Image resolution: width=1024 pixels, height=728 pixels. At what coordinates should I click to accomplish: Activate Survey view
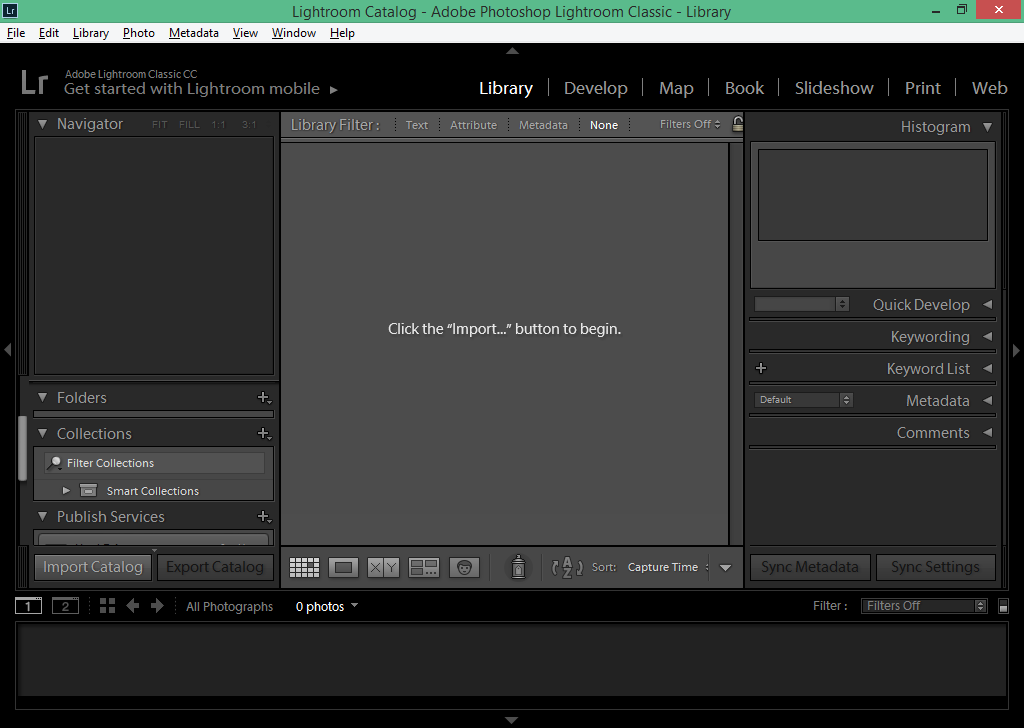click(423, 567)
